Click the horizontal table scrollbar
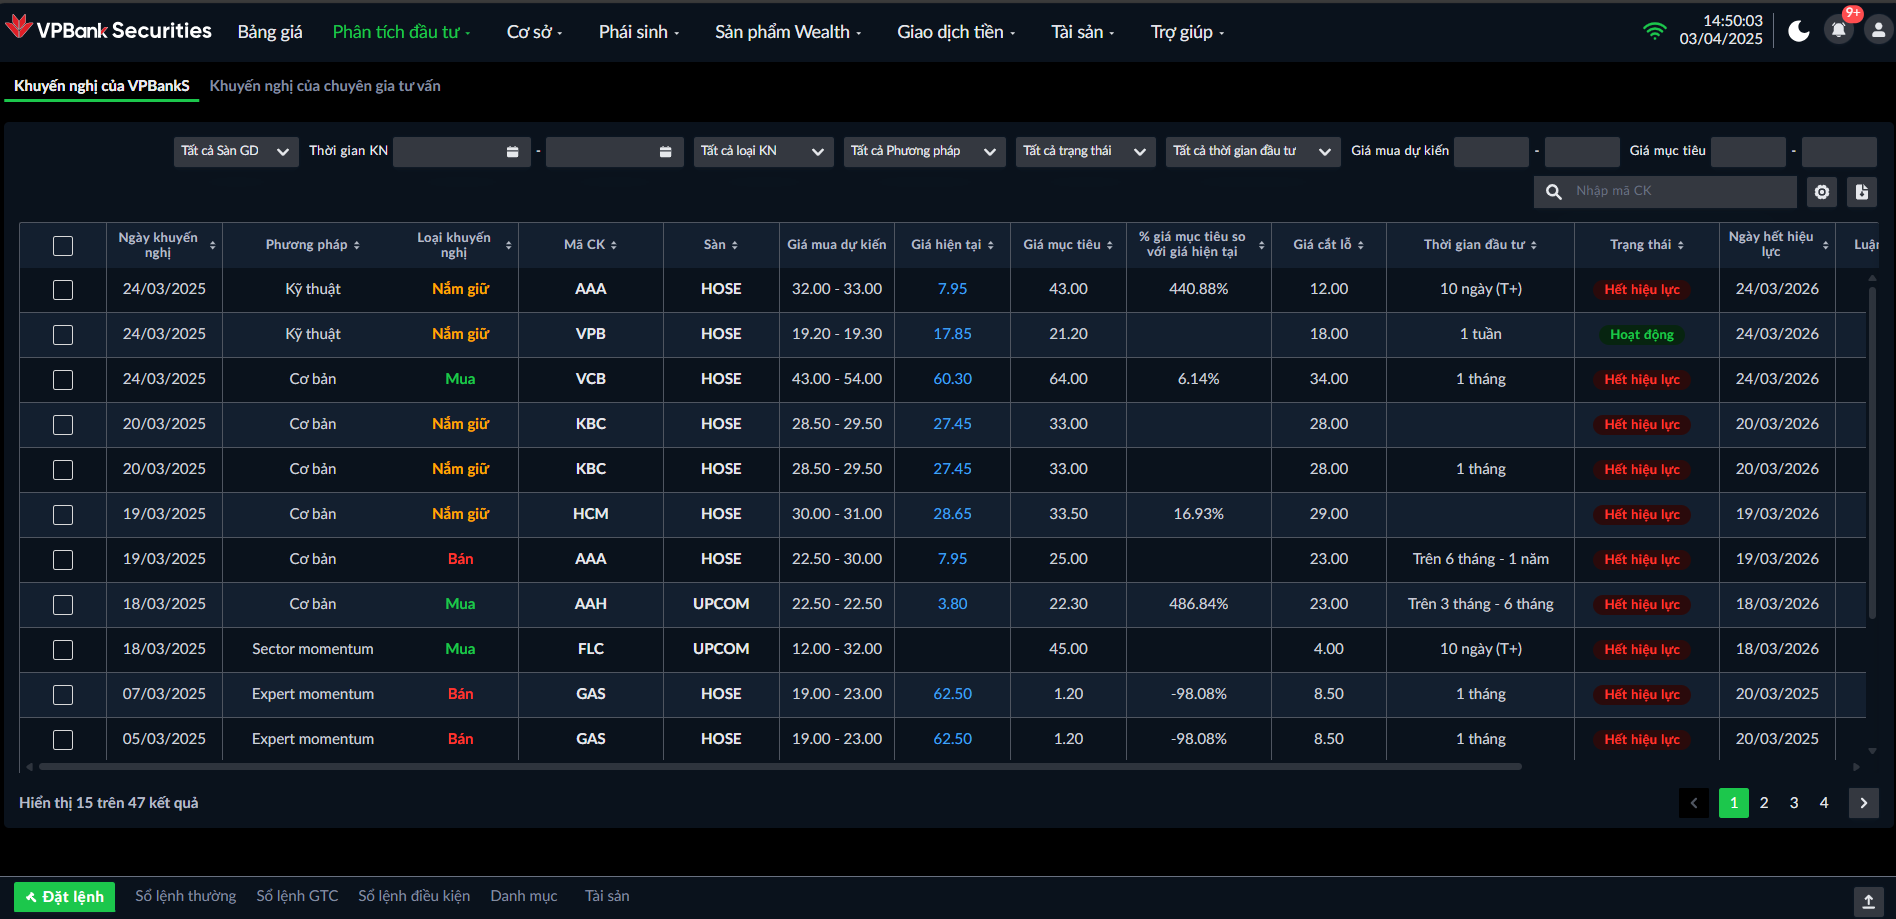Image resolution: width=1896 pixels, height=919 pixels. [780, 767]
